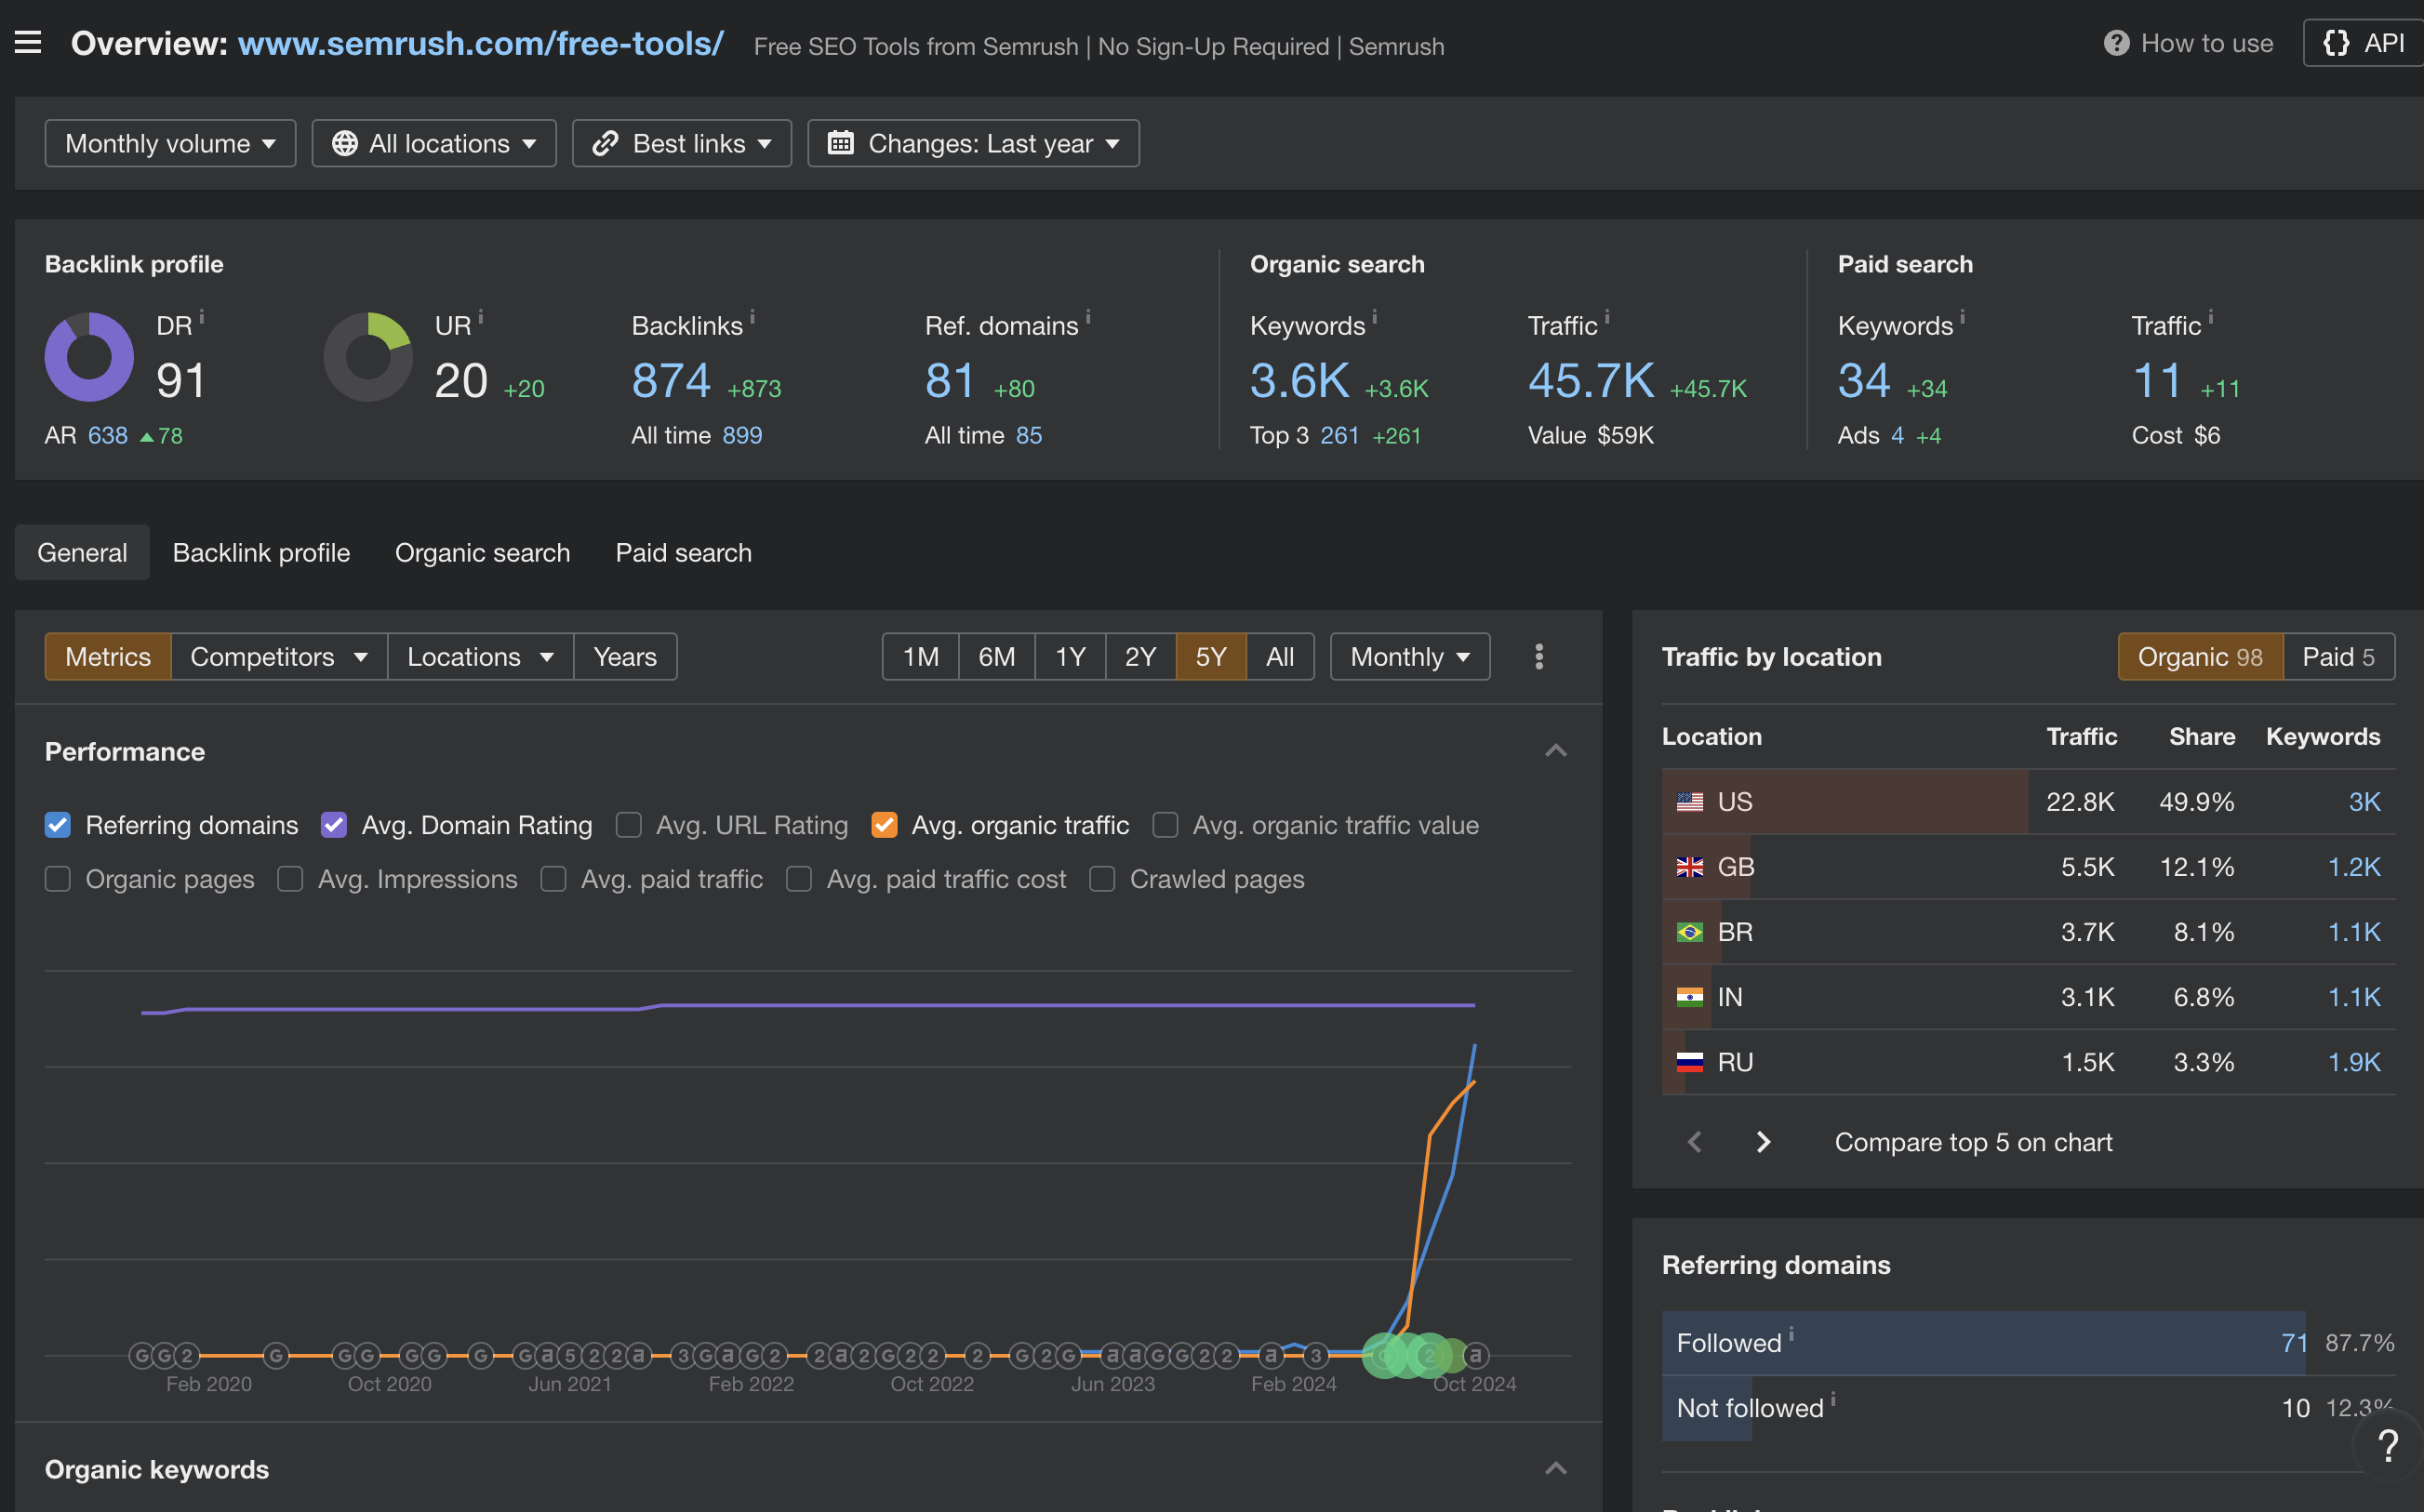Image resolution: width=2424 pixels, height=1512 pixels.
Task: Open the API button
Action: point(2363,43)
